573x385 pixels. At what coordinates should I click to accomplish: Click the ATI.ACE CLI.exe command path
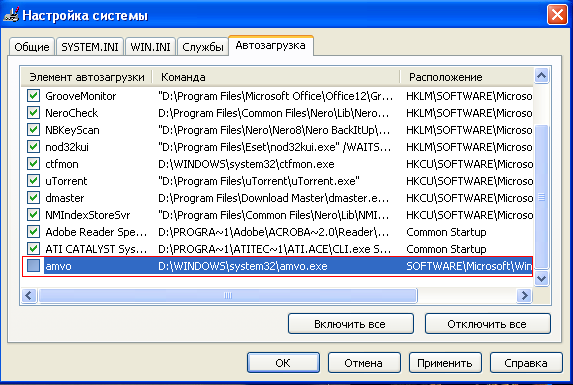pyautogui.click(x=274, y=249)
